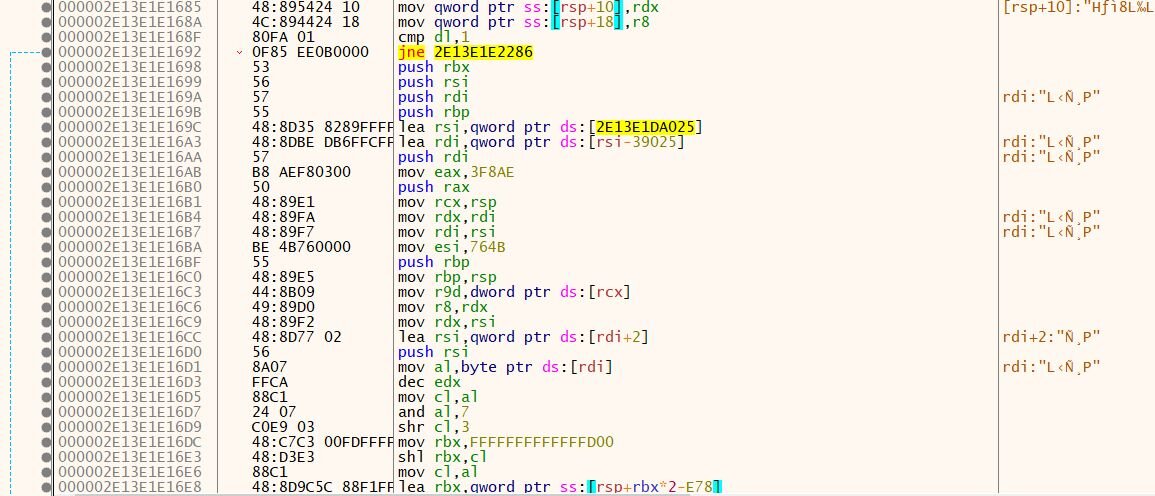Select address 000002E13E1E1698 in address column

[x=116, y=66]
